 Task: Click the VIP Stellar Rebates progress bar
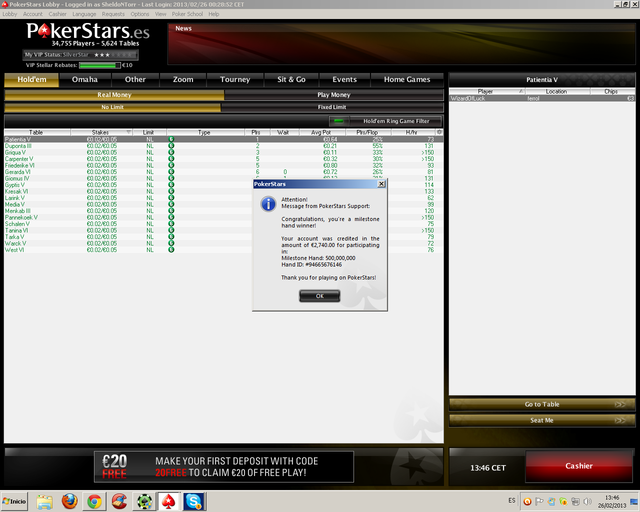(100, 65)
